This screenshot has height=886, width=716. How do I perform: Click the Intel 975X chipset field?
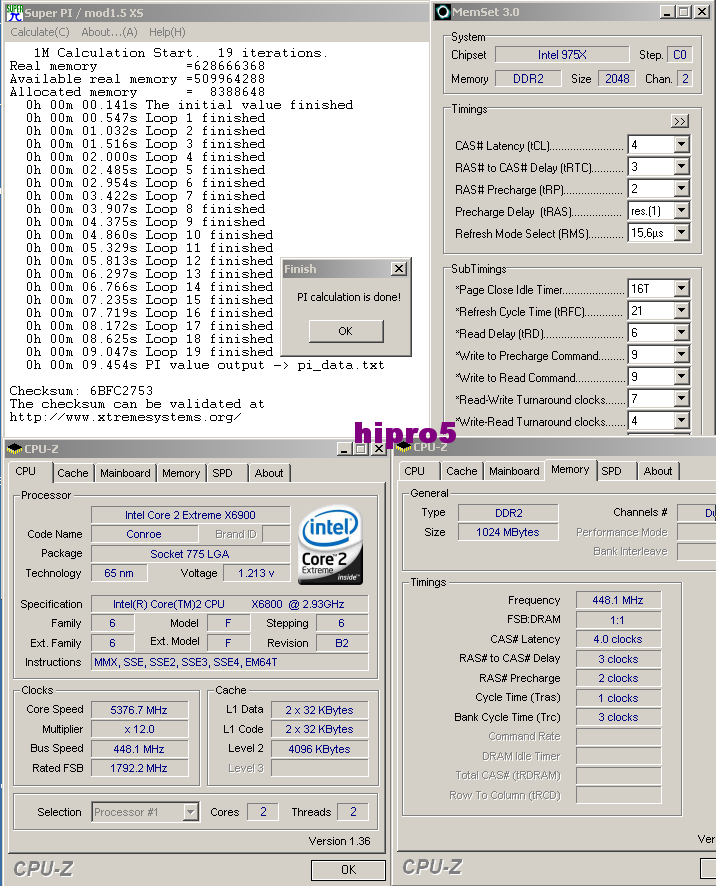[562, 55]
